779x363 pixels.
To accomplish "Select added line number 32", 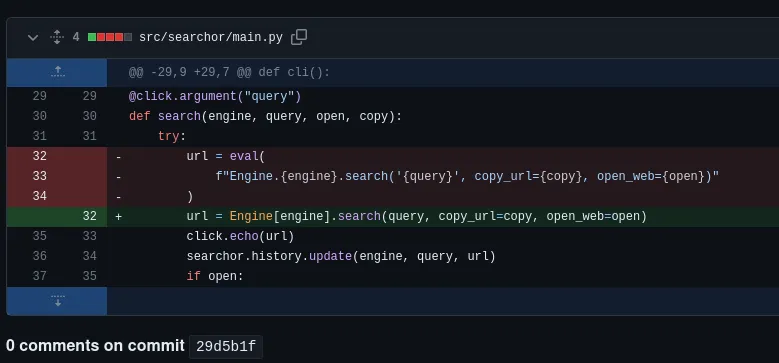I will [89, 217].
